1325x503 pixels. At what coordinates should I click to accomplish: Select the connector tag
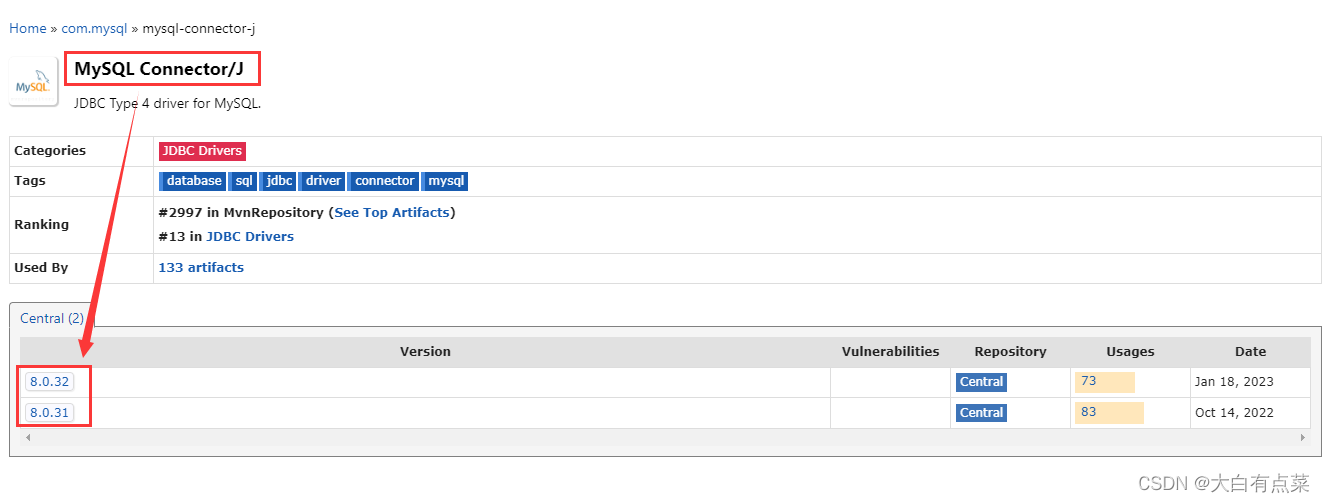click(384, 181)
